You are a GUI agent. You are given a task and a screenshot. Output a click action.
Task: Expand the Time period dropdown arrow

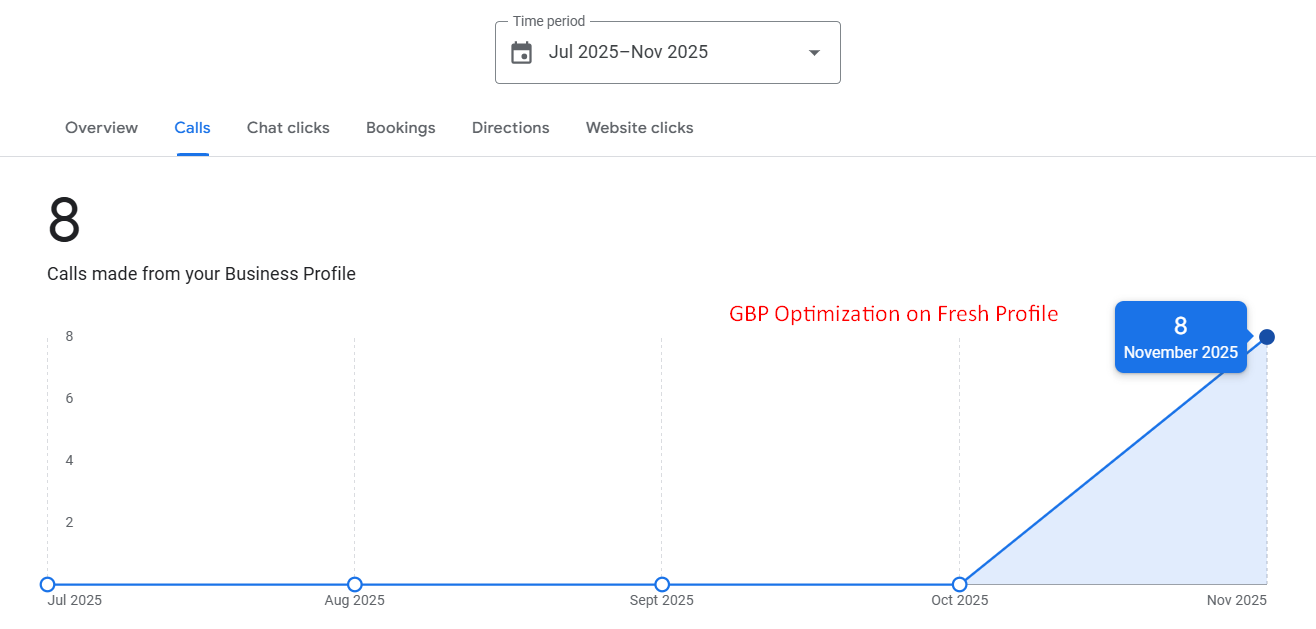point(814,53)
